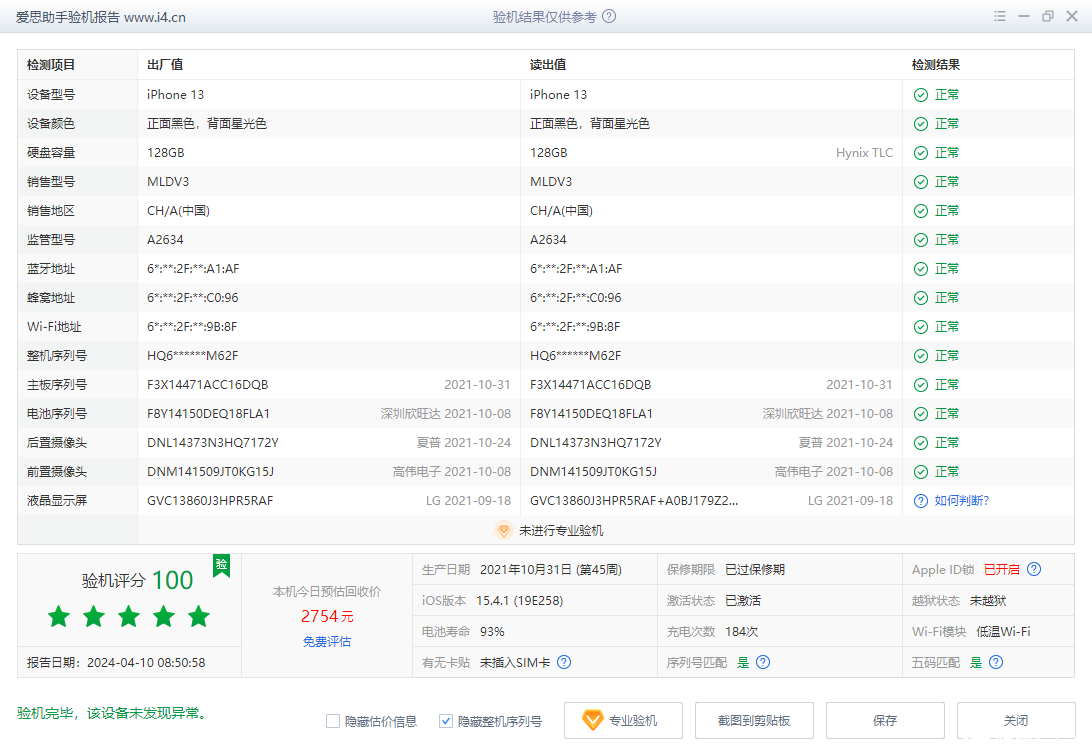This screenshot has width=1092, height=756.
Task: Click the 已开启 Apple ID lock status
Action: point(1001,569)
